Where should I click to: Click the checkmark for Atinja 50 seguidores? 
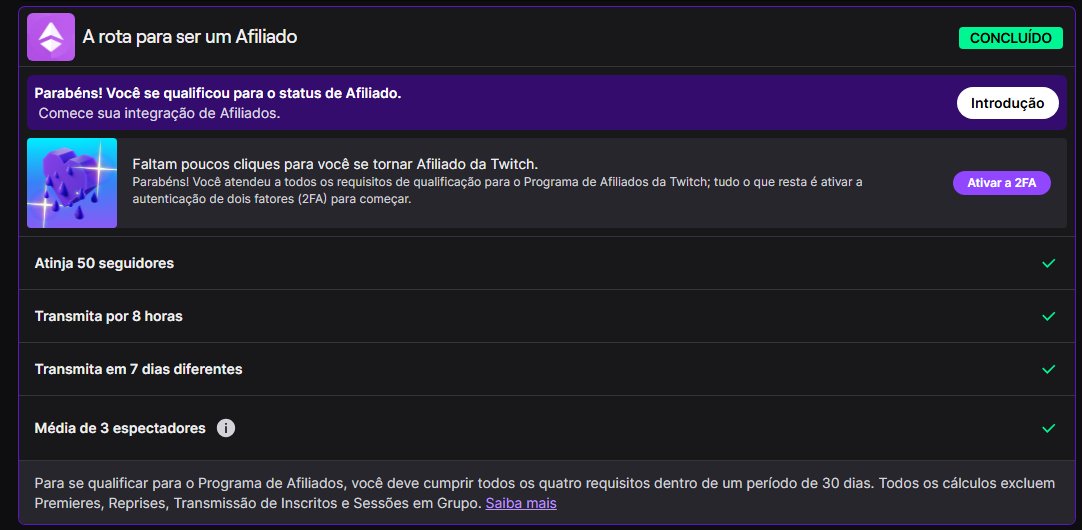(x=1048, y=263)
